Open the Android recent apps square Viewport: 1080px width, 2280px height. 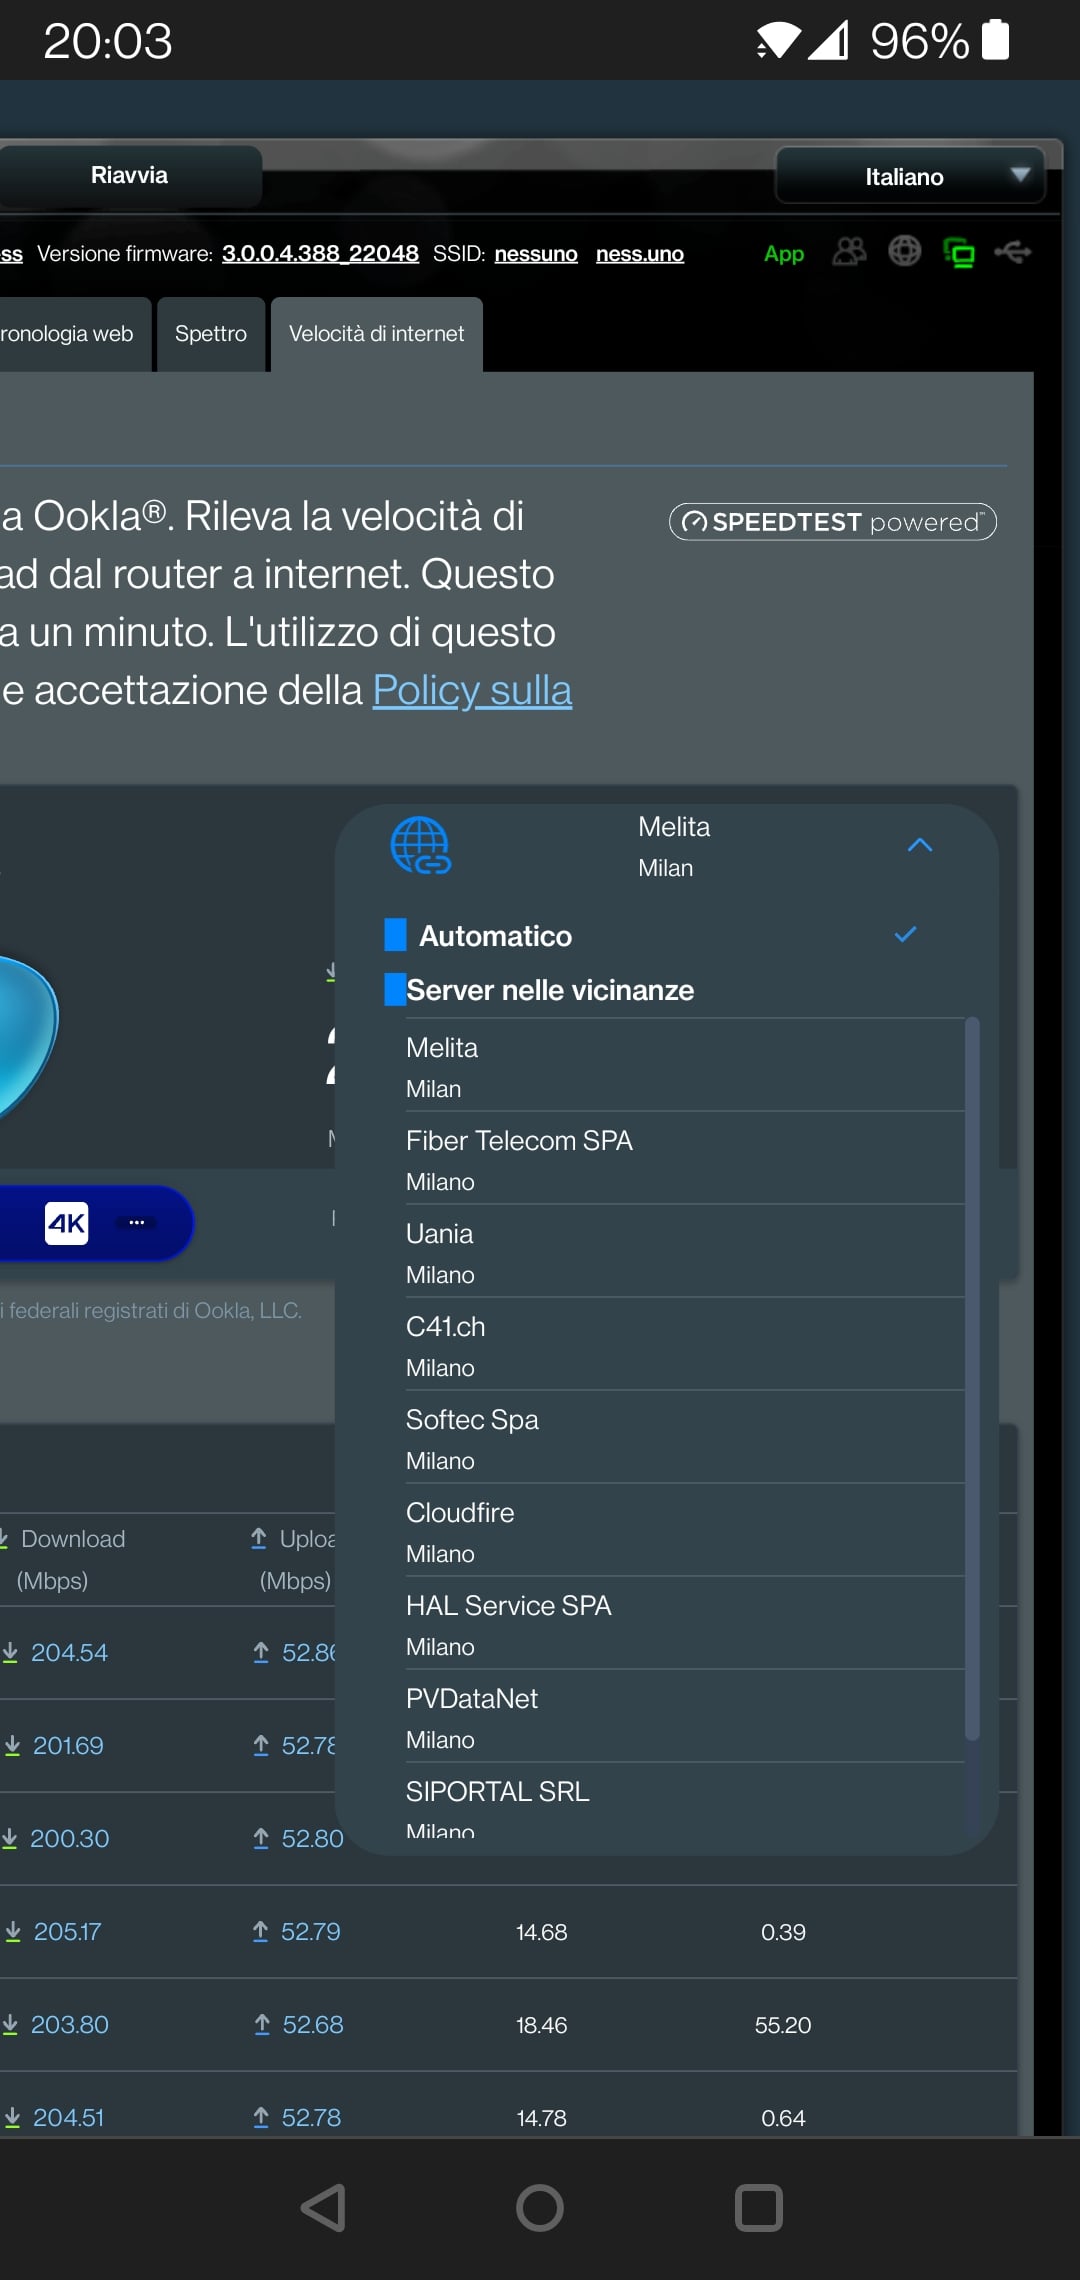[758, 2208]
